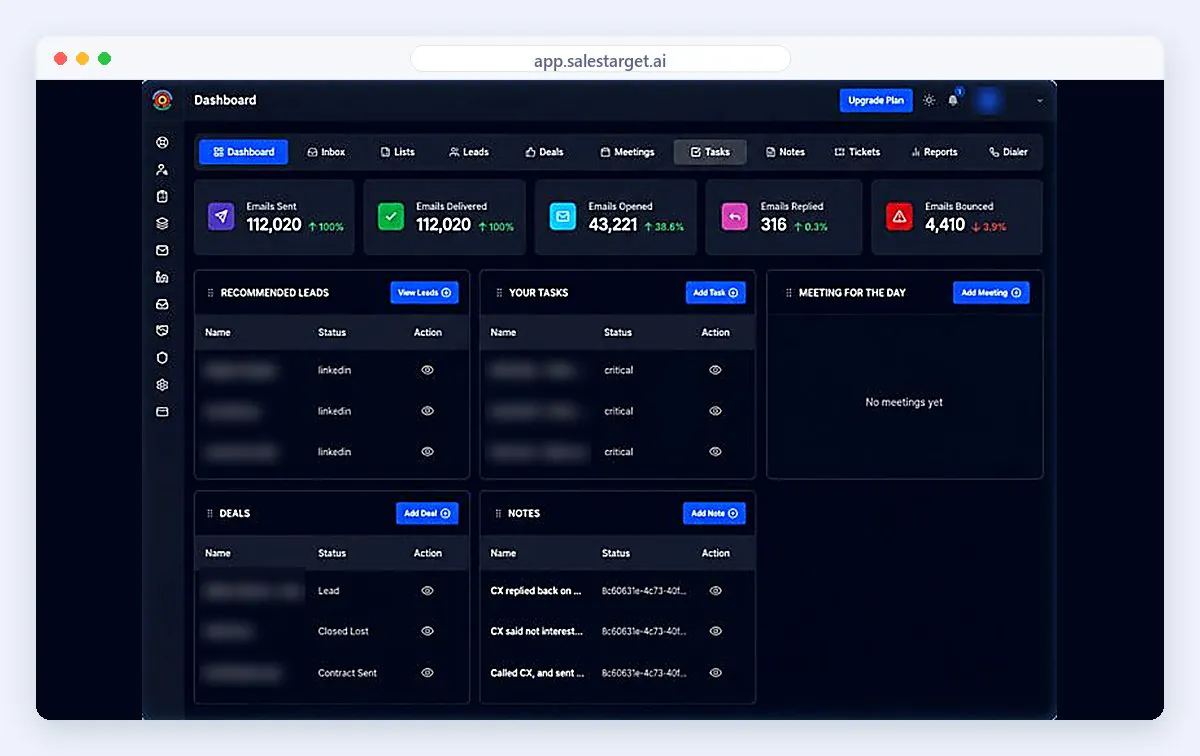
Task: Open the stacked layers icon in sidebar
Action: pyautogui.click(x=162, y=224)
